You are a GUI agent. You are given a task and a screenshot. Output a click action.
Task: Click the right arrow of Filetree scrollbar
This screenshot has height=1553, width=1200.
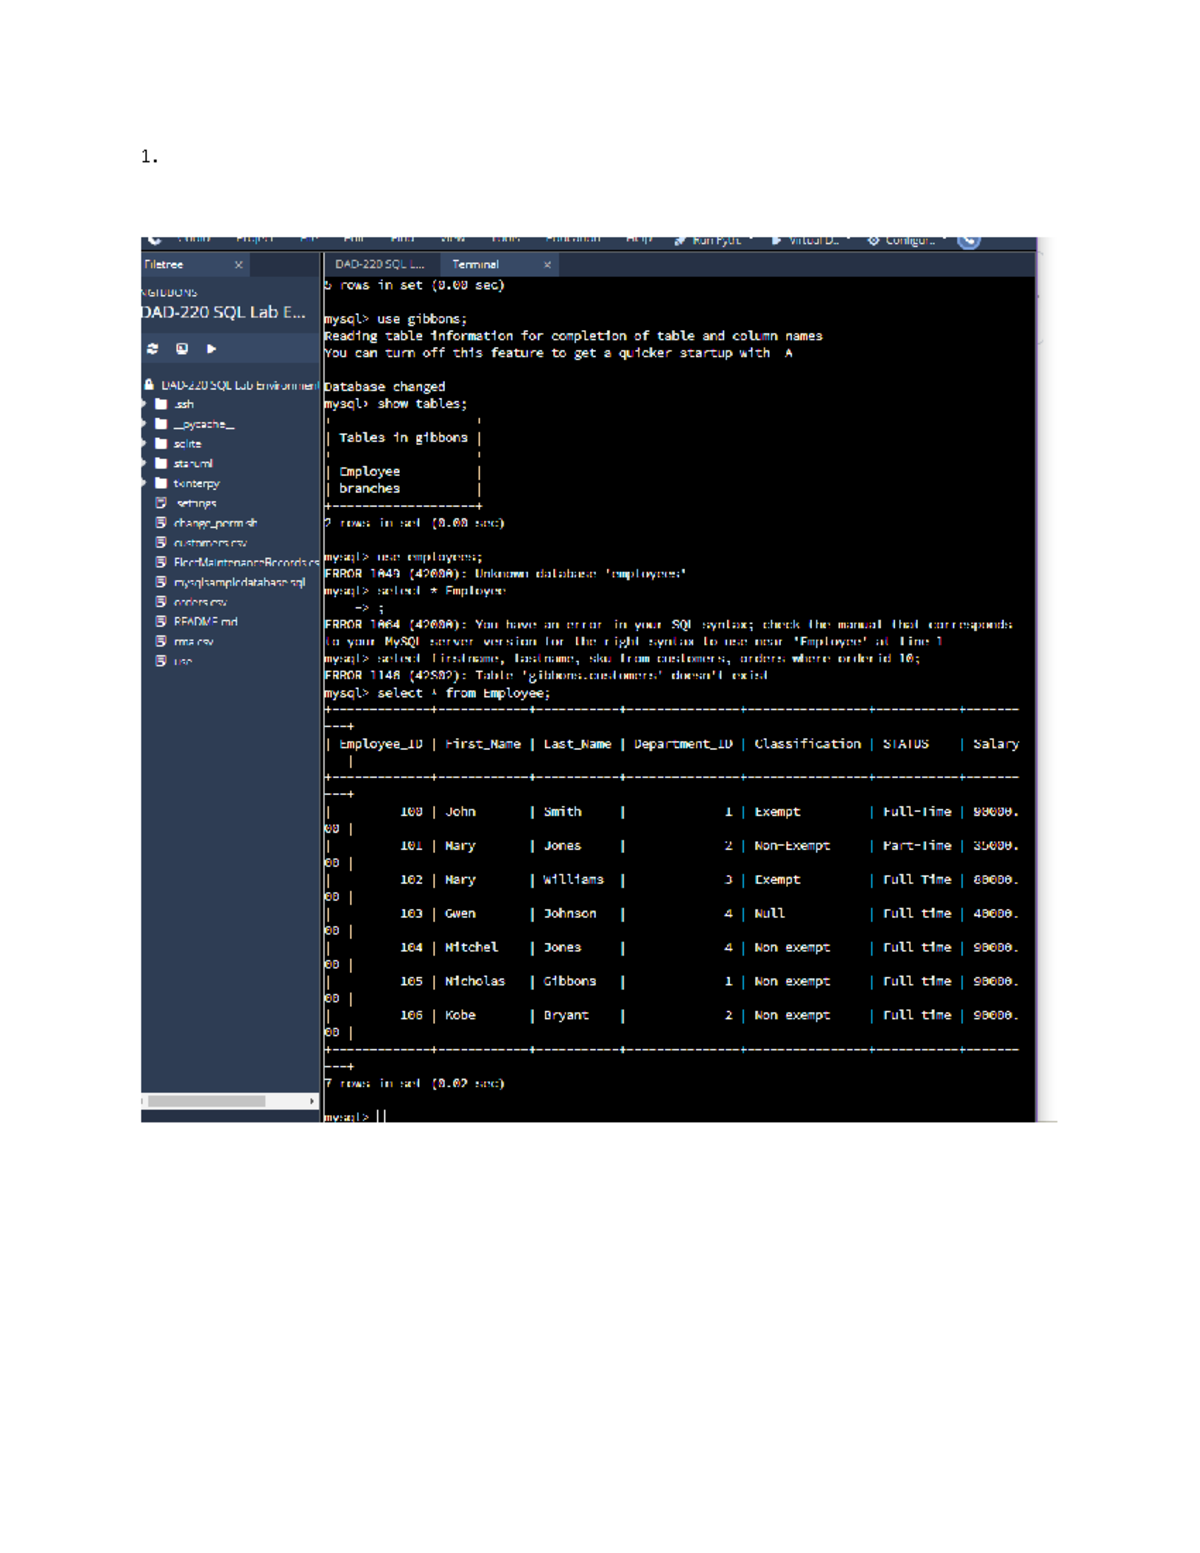click(312, 1101)
